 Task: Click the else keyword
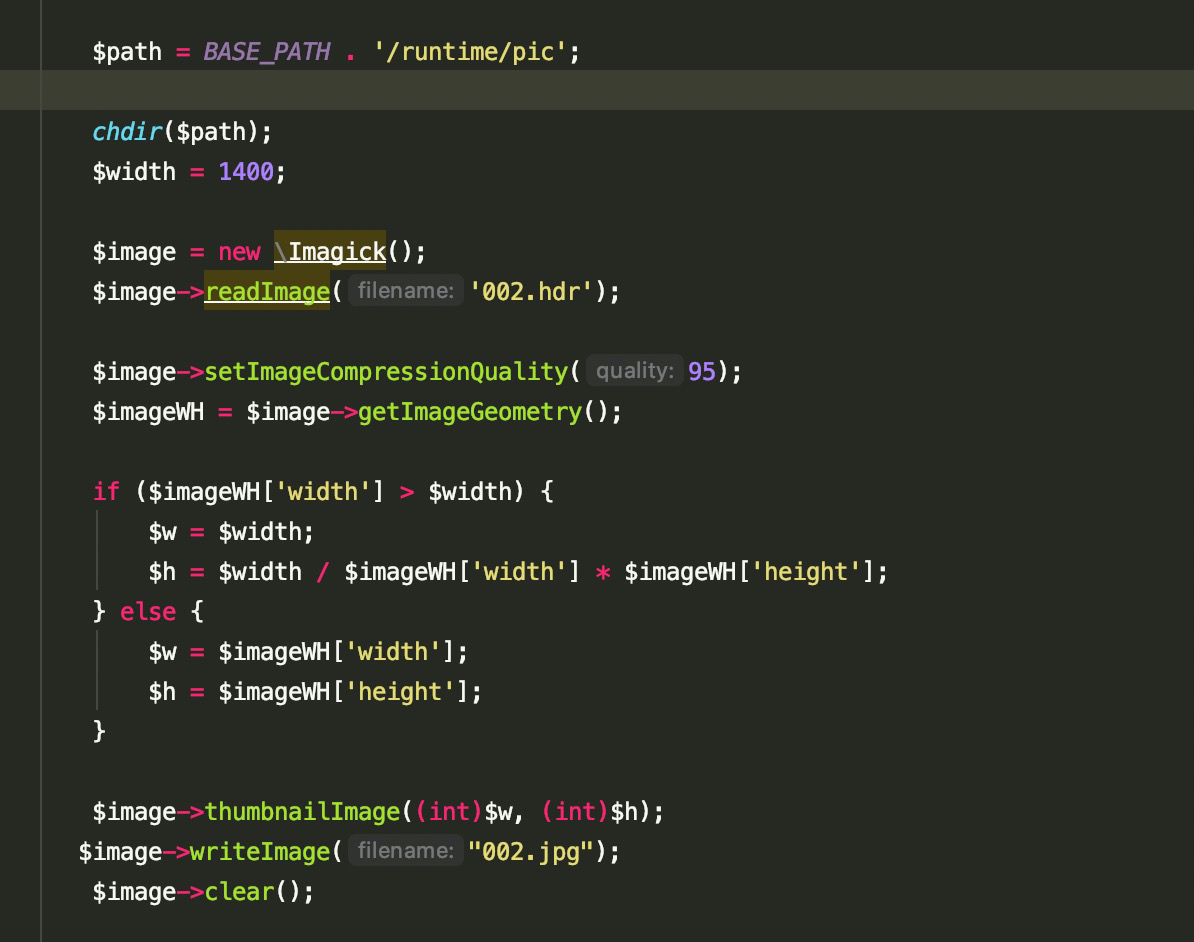[147, 611]
